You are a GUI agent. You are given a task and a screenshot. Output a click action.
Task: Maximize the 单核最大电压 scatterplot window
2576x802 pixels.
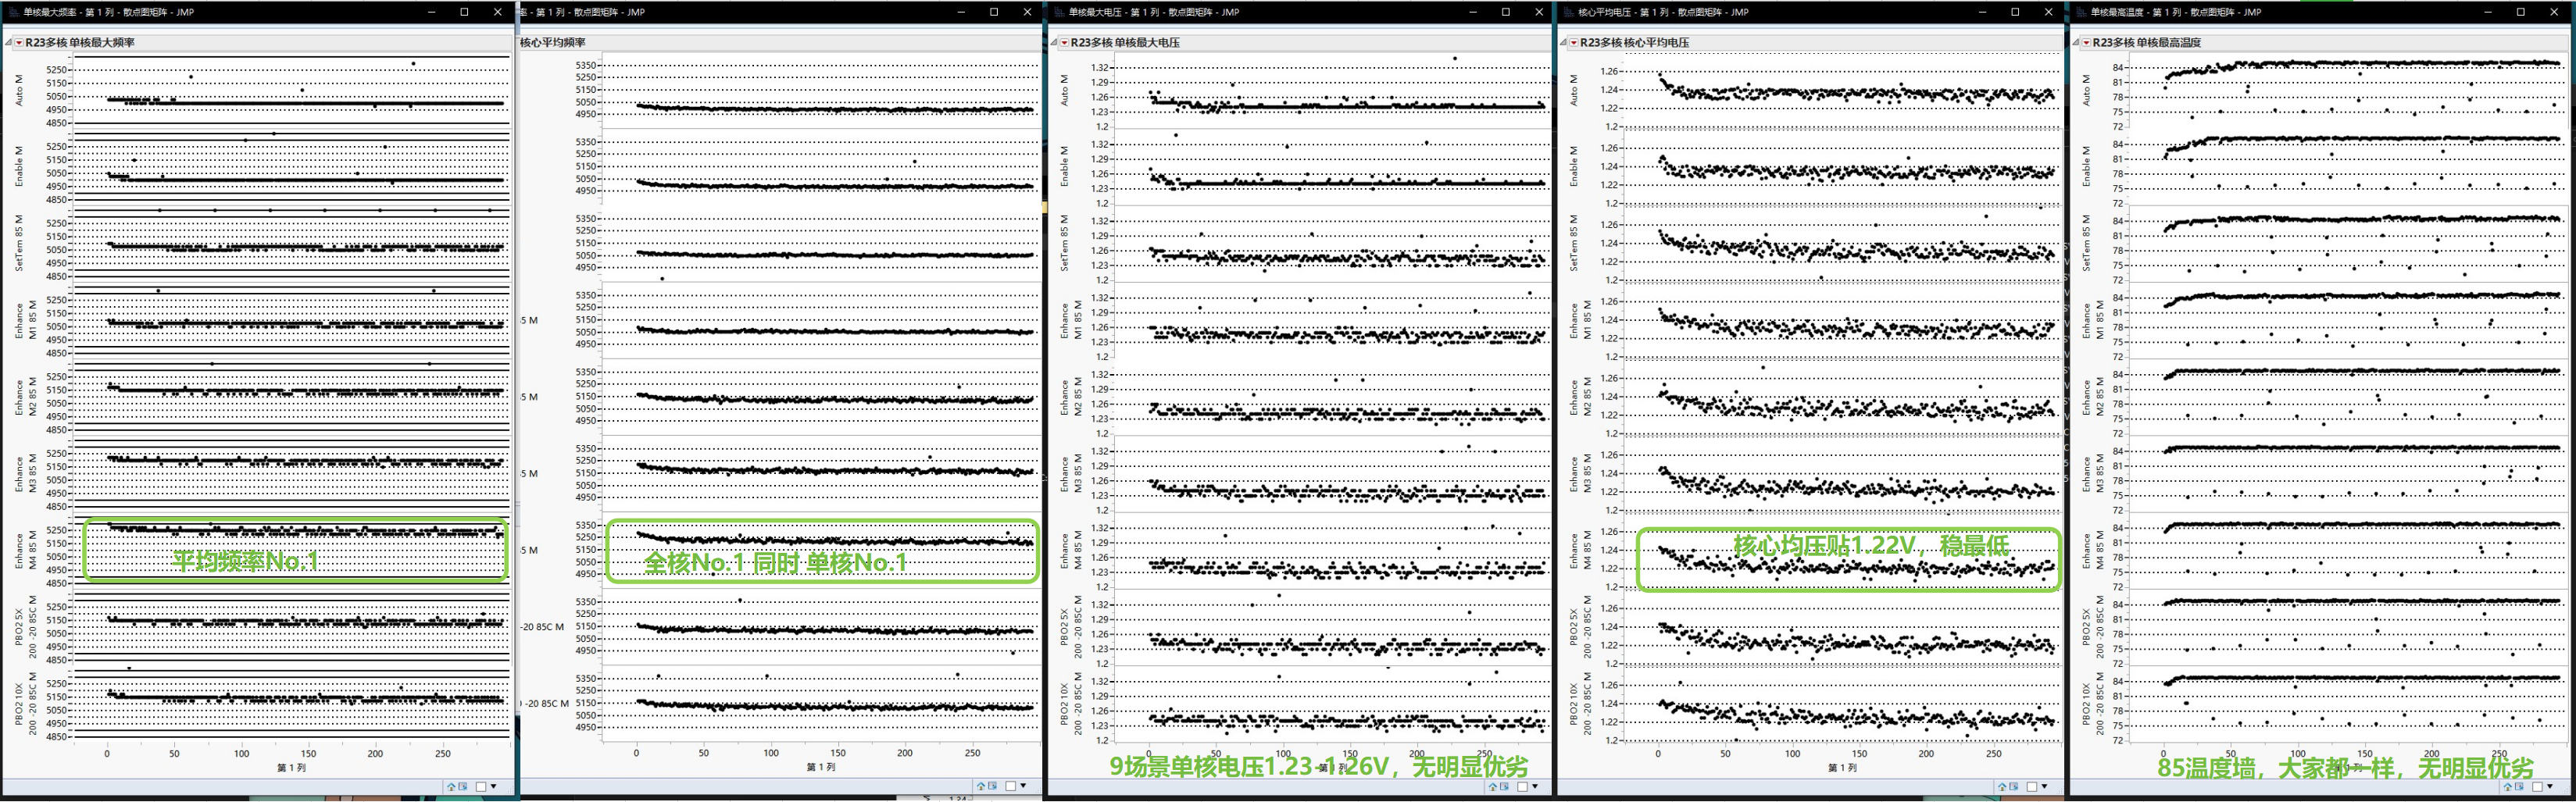1505,12
